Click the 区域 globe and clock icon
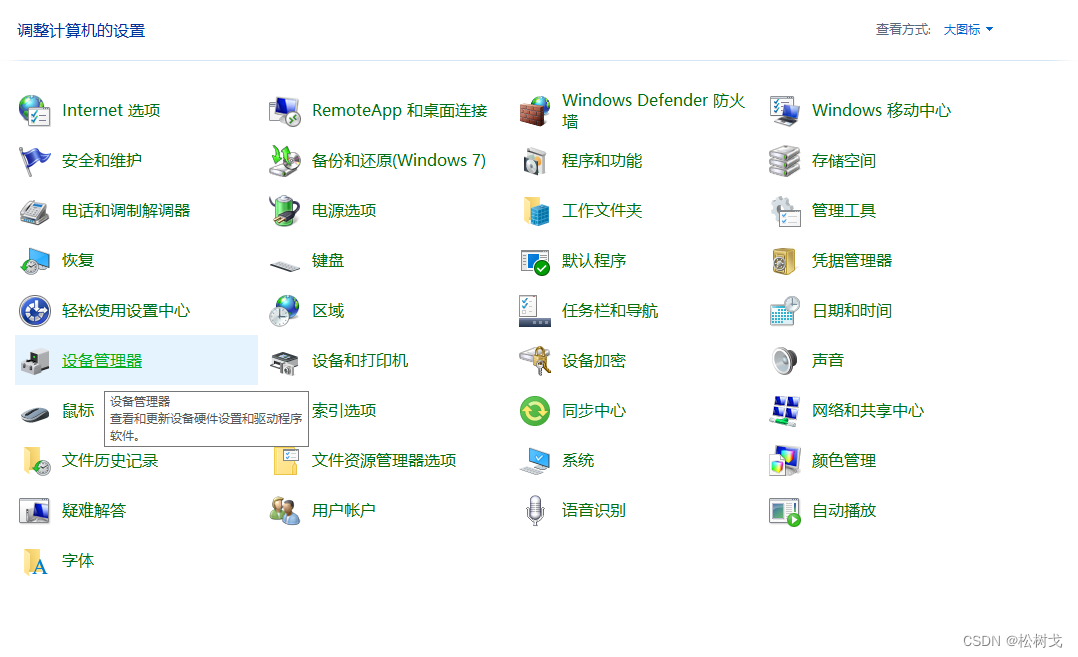Viewport: 1078px width, 657px height. tap(285, 311)
